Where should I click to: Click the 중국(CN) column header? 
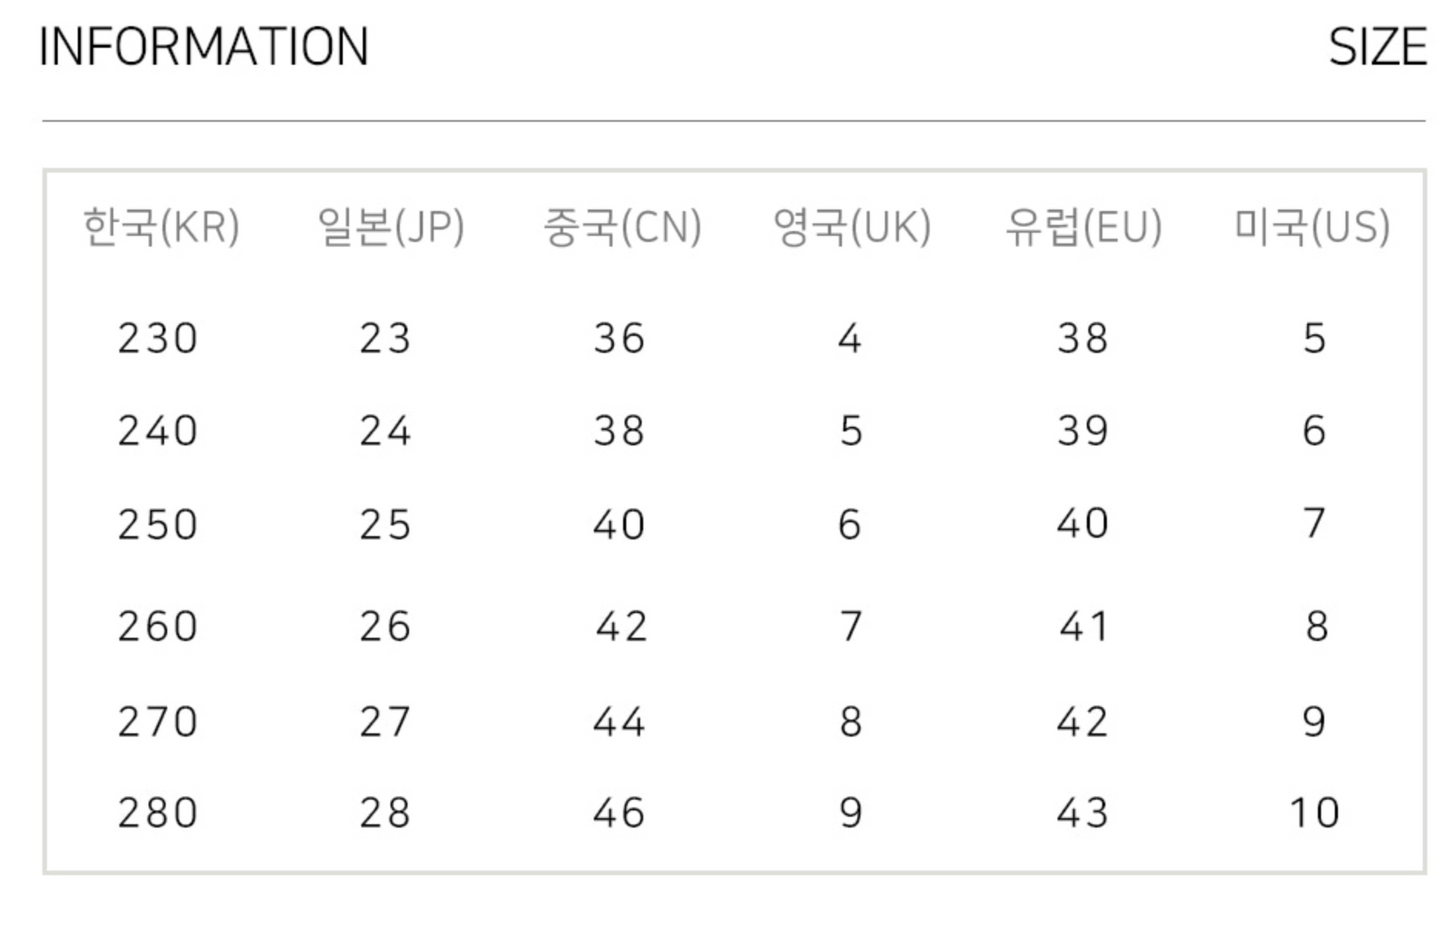pyautogui.click(x=622, y=227)
